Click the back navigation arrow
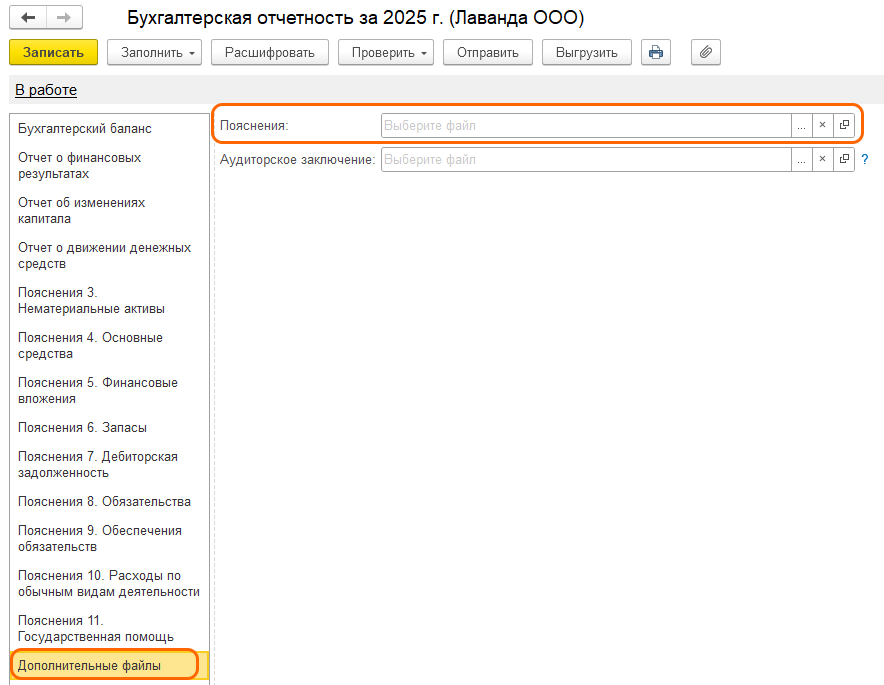 click(28, 18)
